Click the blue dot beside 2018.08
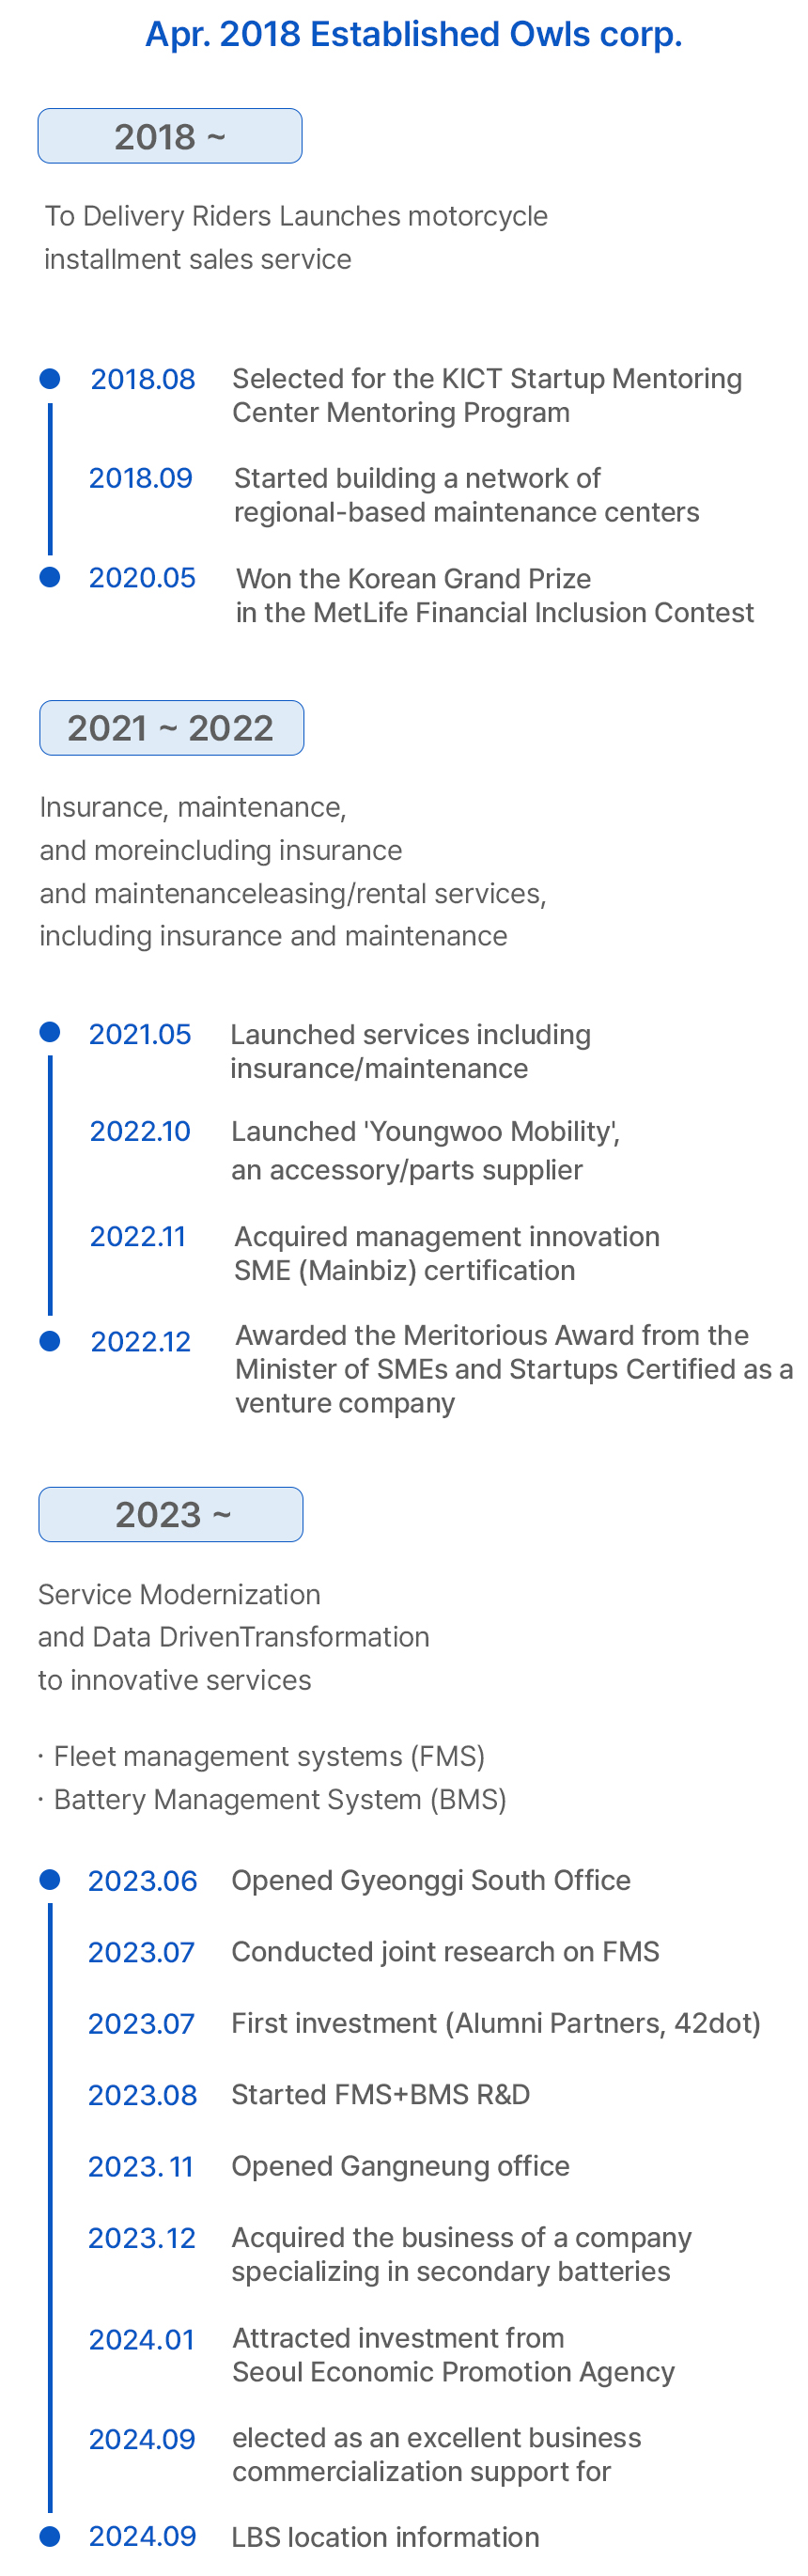This screenshot has height=2576, width=808. (50, 379)
